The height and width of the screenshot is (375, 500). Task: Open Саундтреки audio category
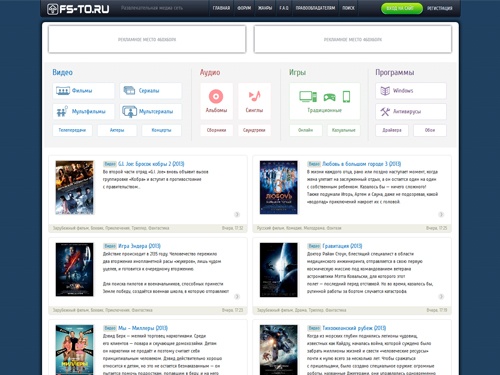254,130
